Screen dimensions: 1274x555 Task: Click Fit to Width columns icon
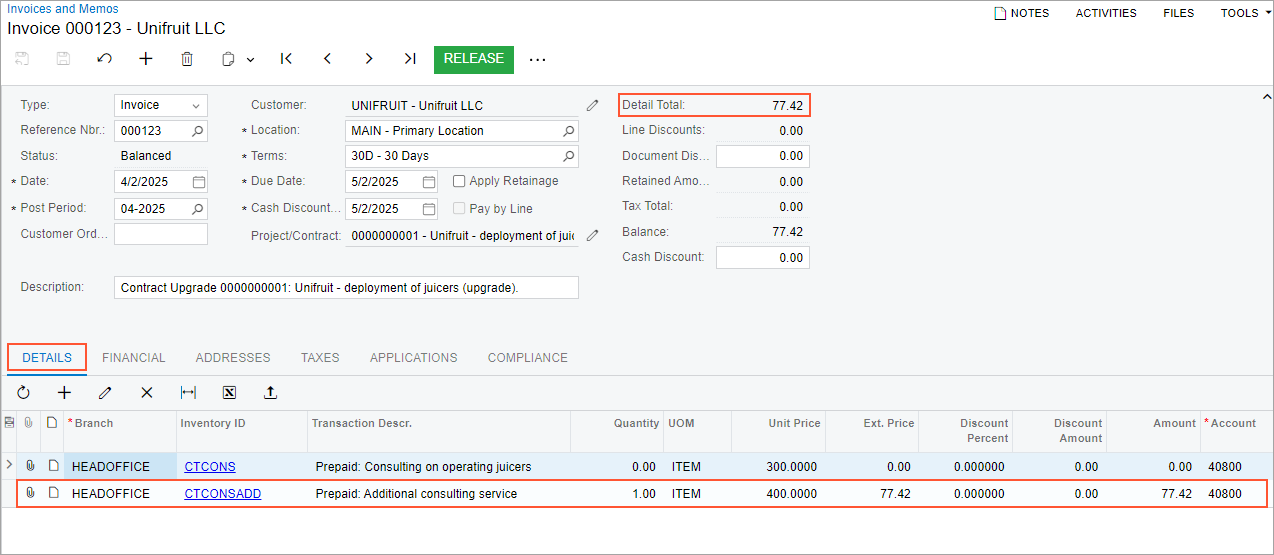tap(188, 393)
